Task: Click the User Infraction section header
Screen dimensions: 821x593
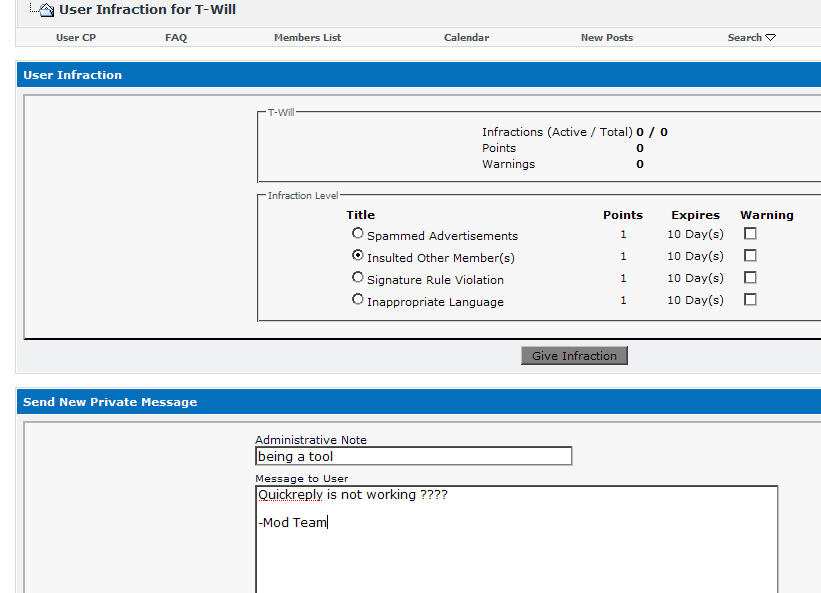Action: (72, 75)
